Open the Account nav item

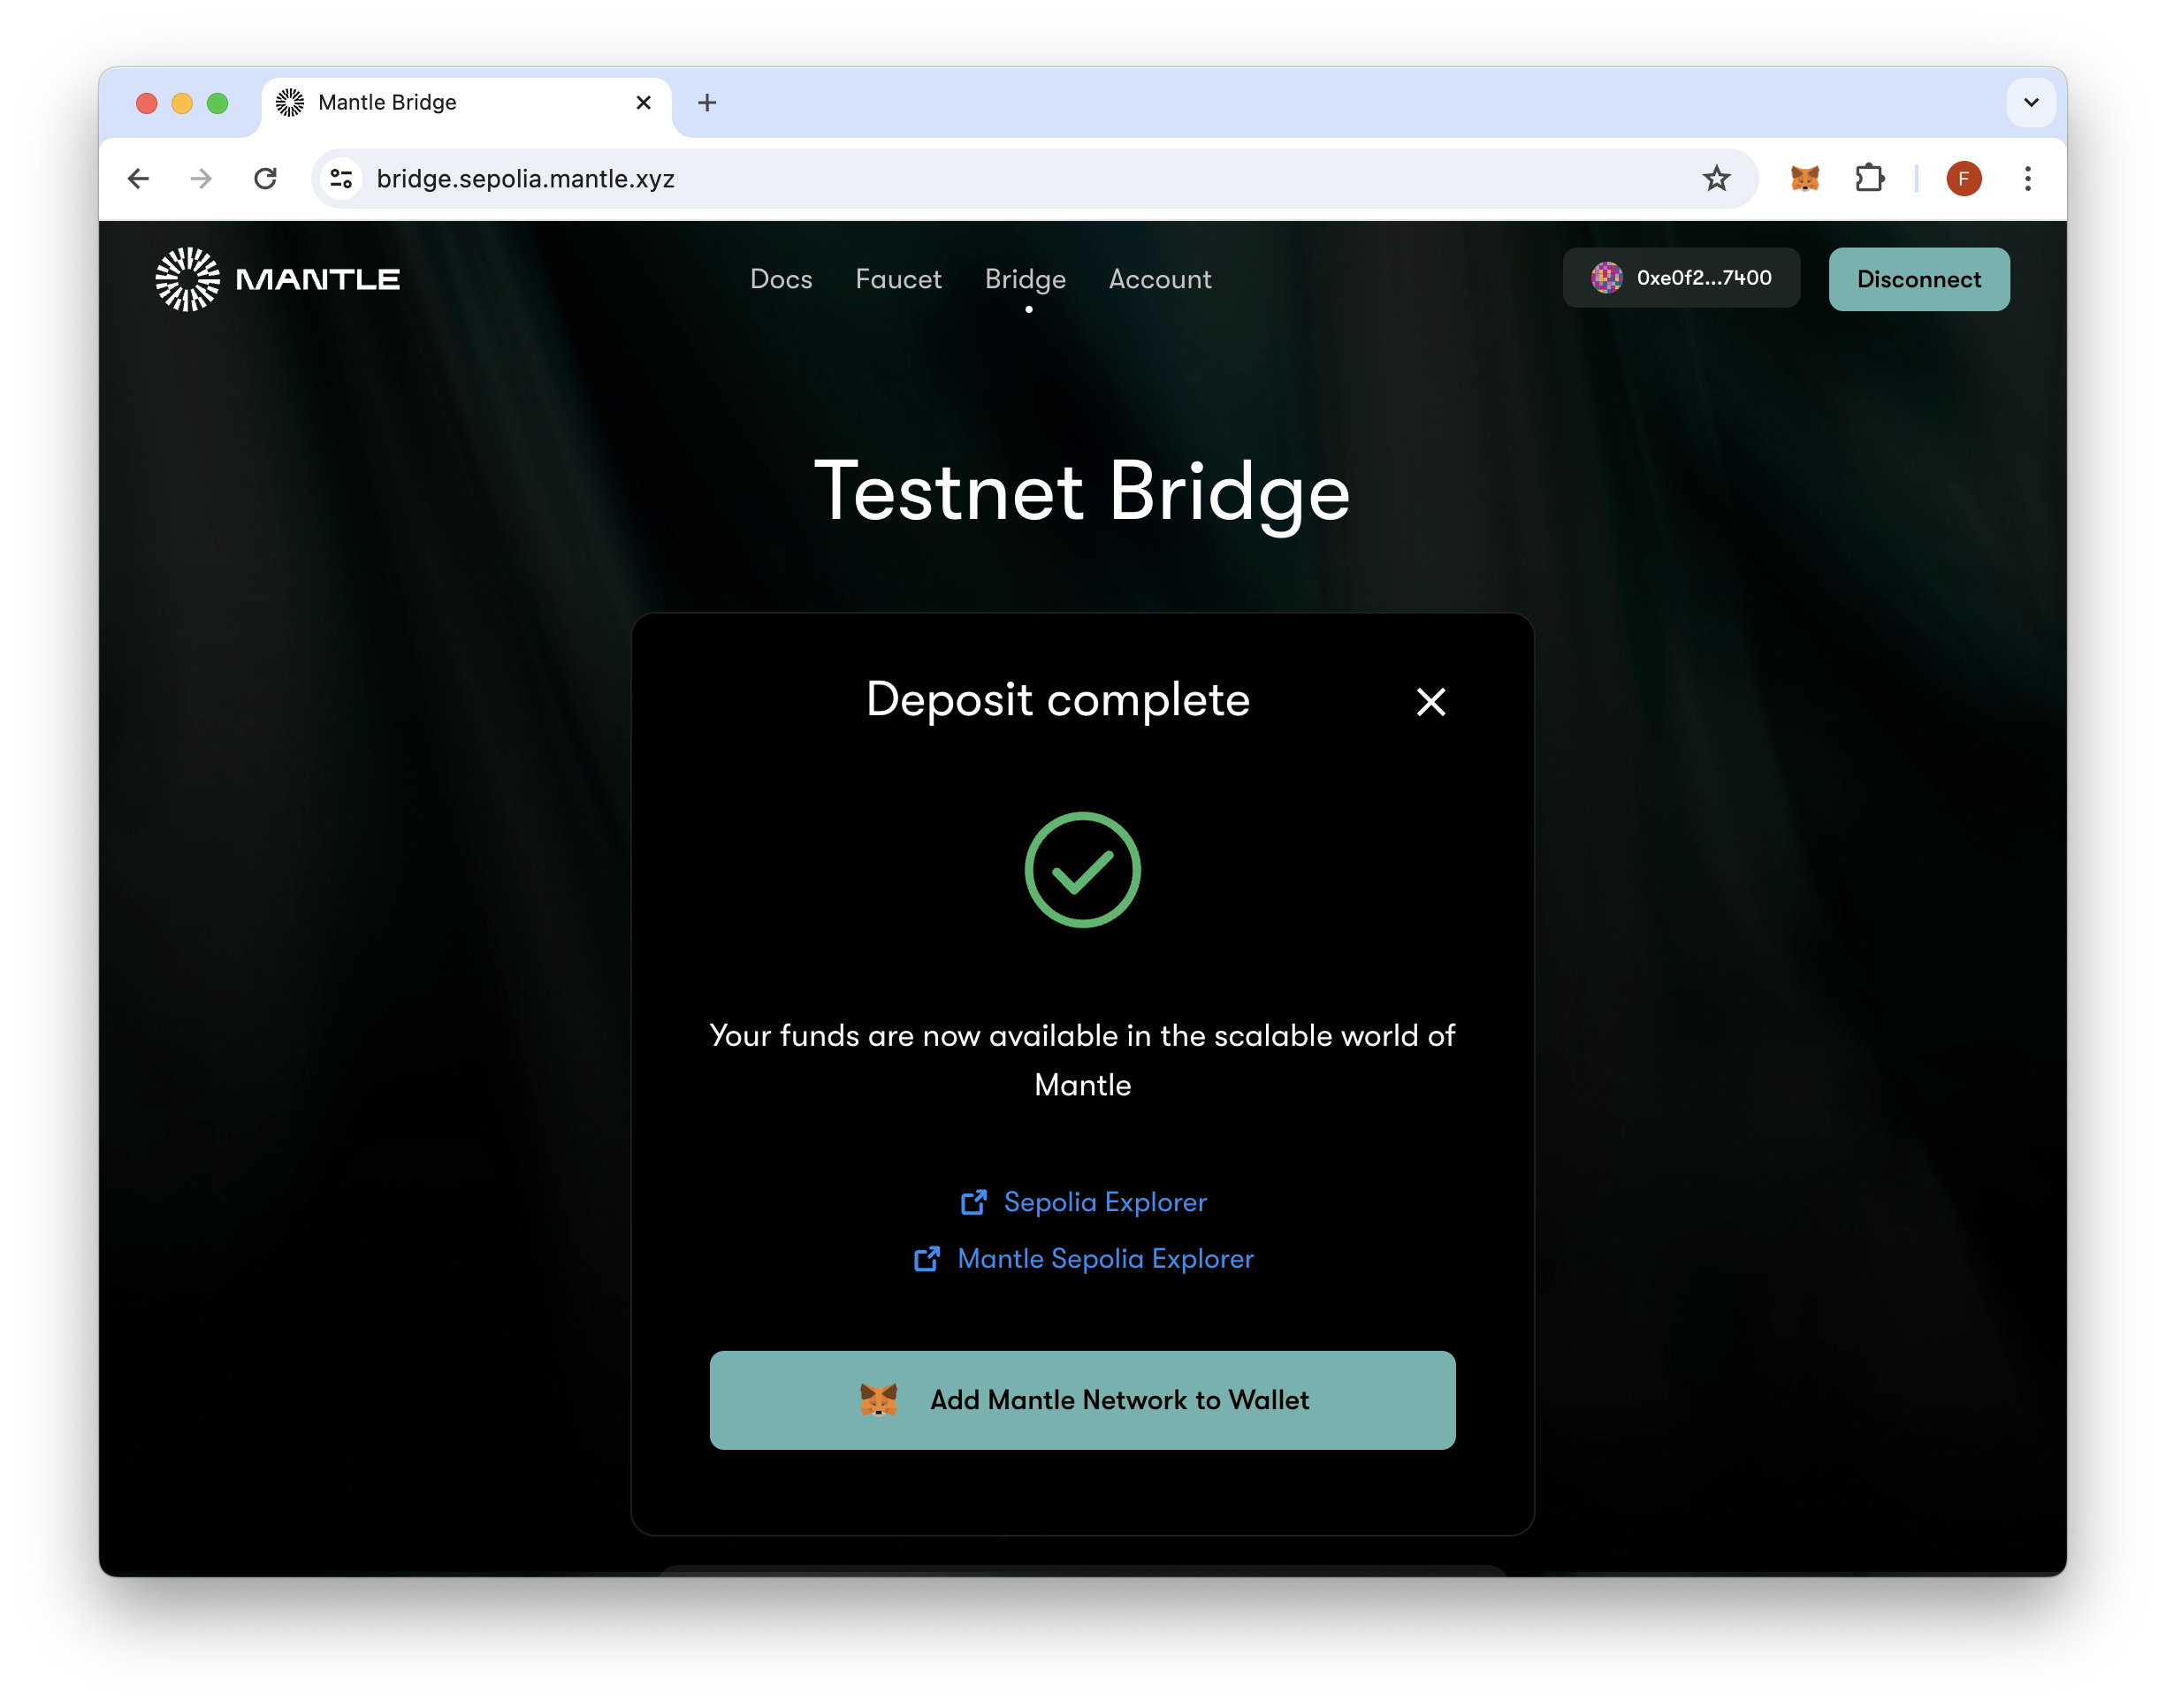tap(1160, 279)
